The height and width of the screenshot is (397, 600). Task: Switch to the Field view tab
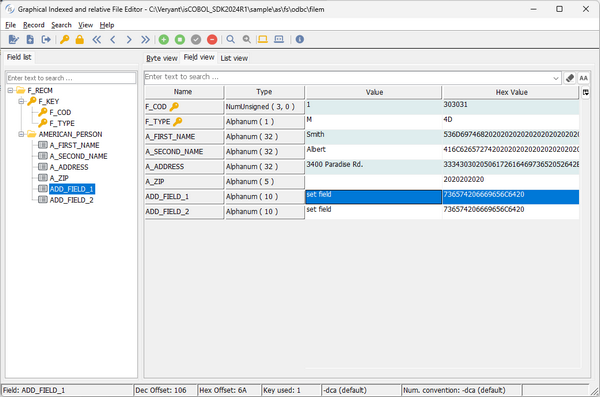[x=199, y=57]
